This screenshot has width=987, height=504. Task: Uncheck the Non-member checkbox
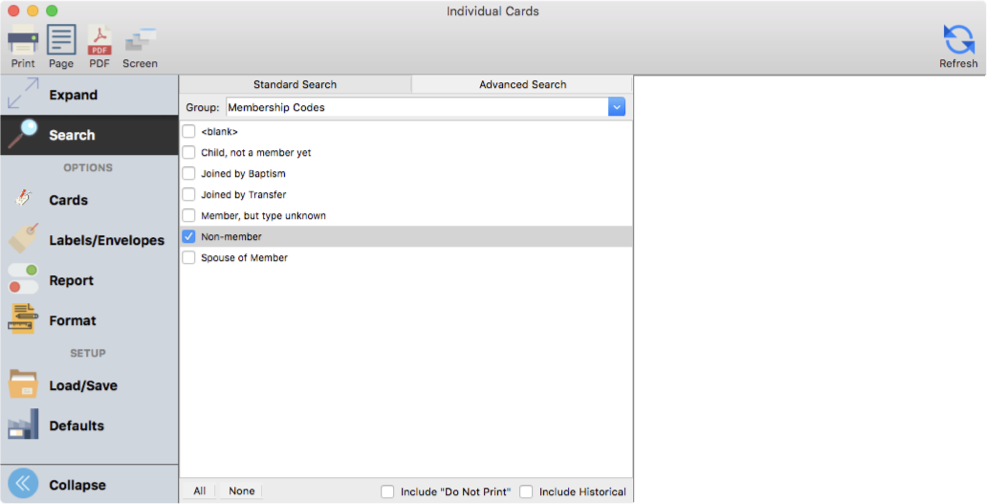click(x=189, y=237)
